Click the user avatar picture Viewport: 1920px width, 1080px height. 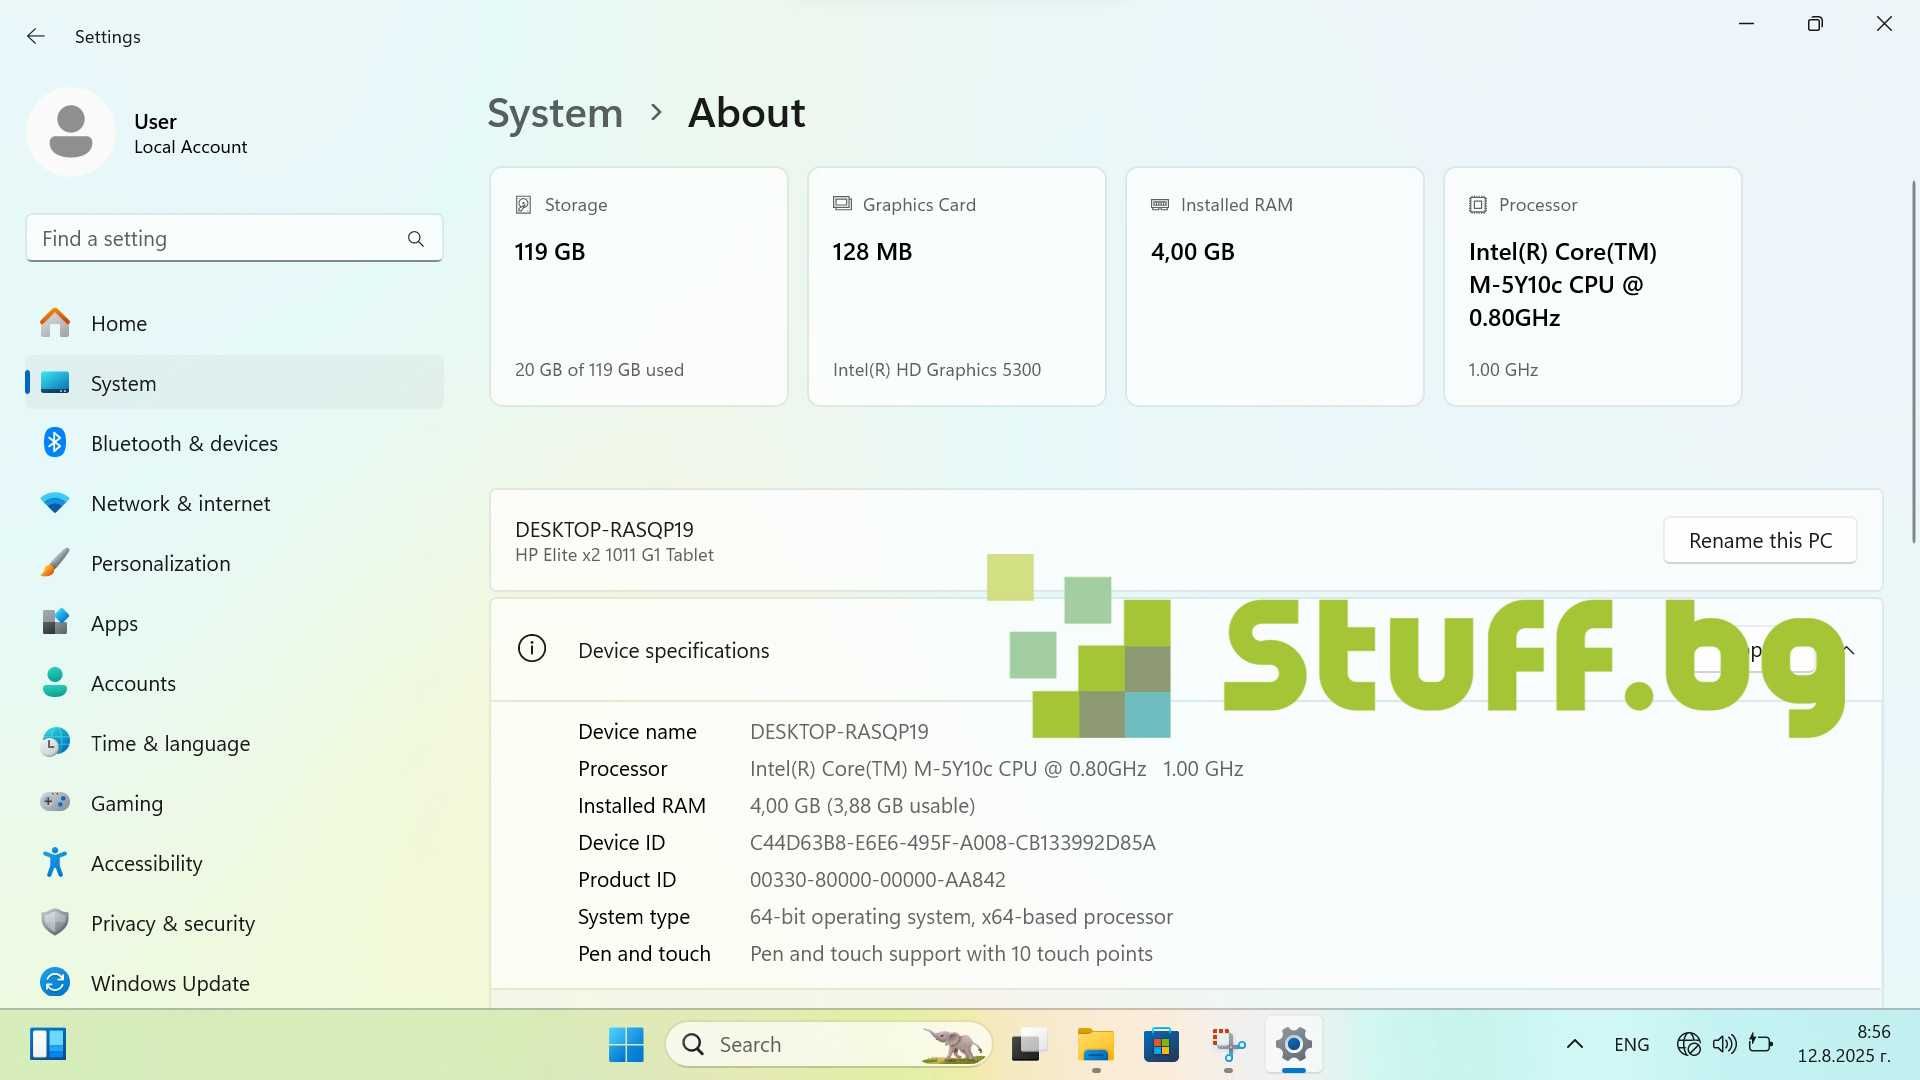(71, 132)
